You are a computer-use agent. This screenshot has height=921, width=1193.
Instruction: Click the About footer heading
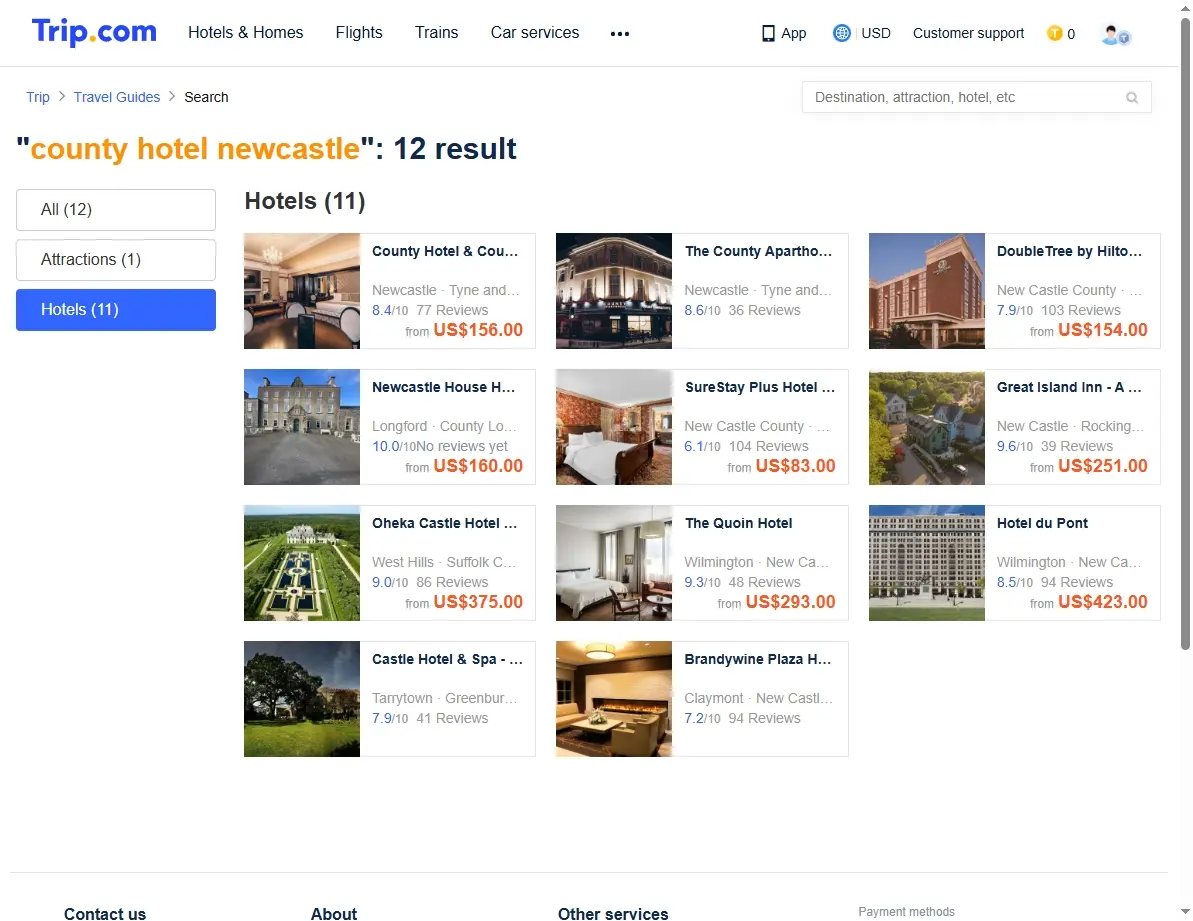tap(333, 913)
